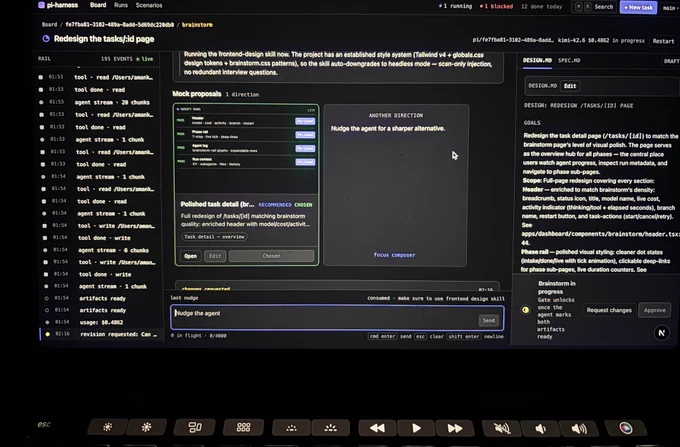680x447 pixels.
Task: Click Edit on the Polished task detail card
Action: coord(215,256)
